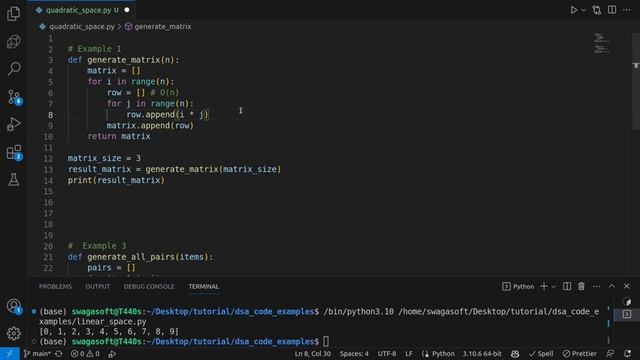This screenshot has height=360, width=640.
Task: Change end of line sequence LF
Action: pos(409,353)
